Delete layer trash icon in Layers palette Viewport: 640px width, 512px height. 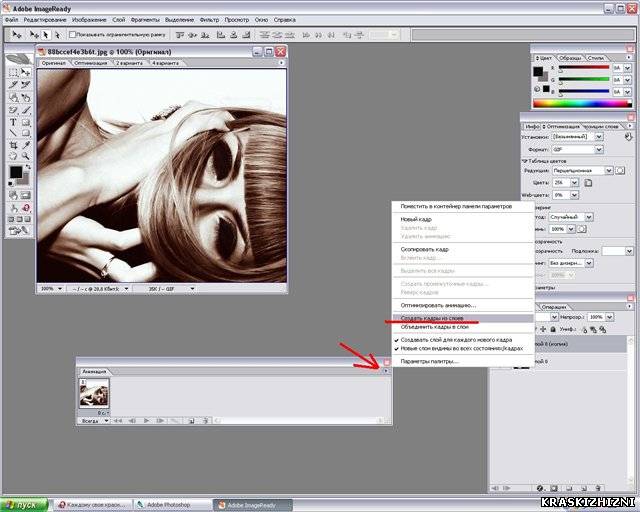coord(599,488)
